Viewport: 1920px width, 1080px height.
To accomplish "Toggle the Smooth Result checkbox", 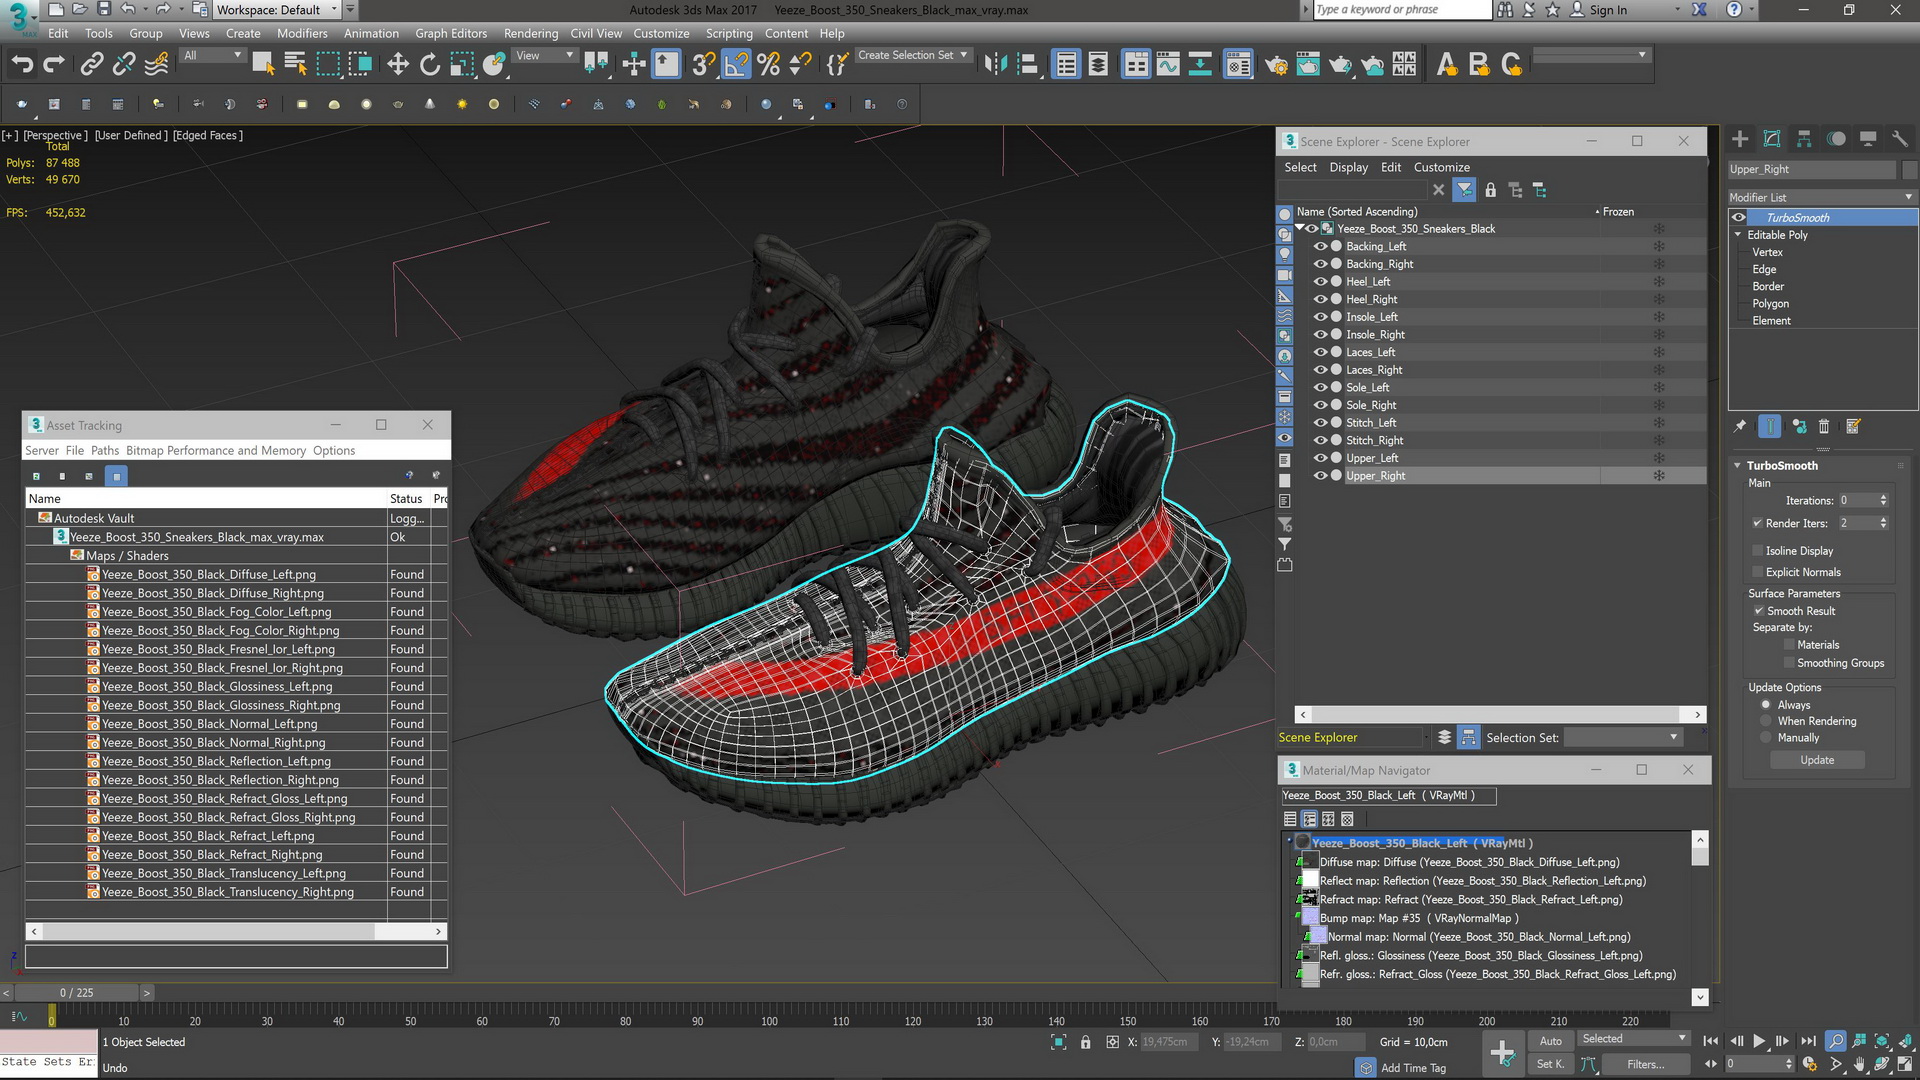I will pos(1758,611).
